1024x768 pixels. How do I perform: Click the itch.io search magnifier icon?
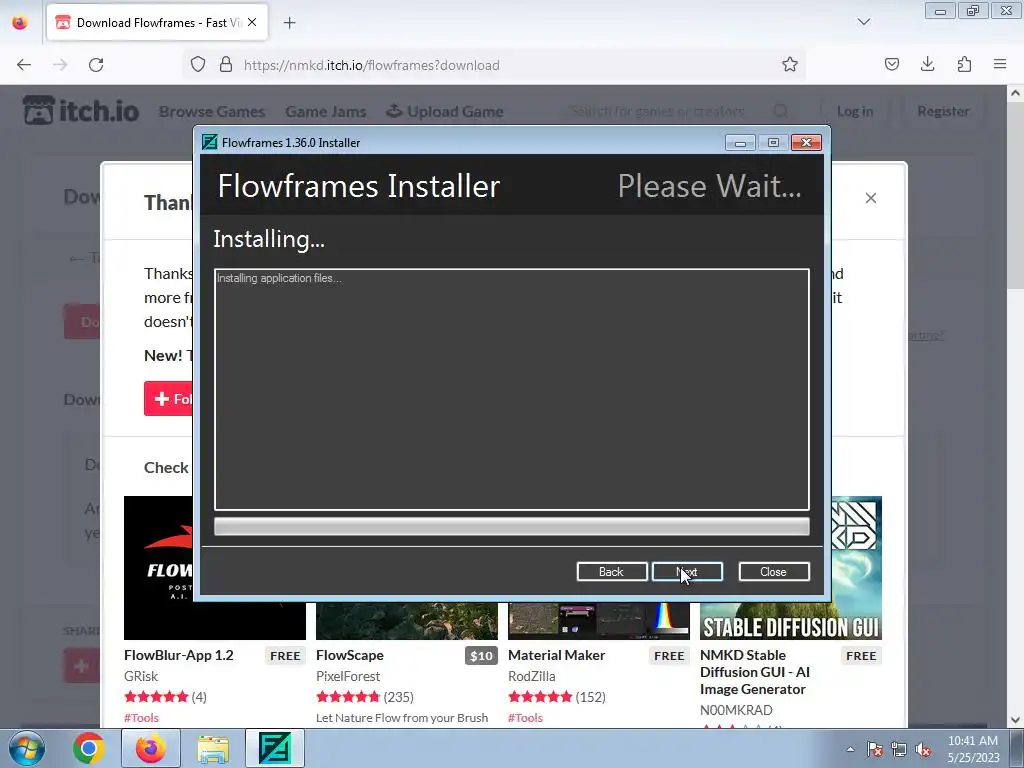click(780, 112)
